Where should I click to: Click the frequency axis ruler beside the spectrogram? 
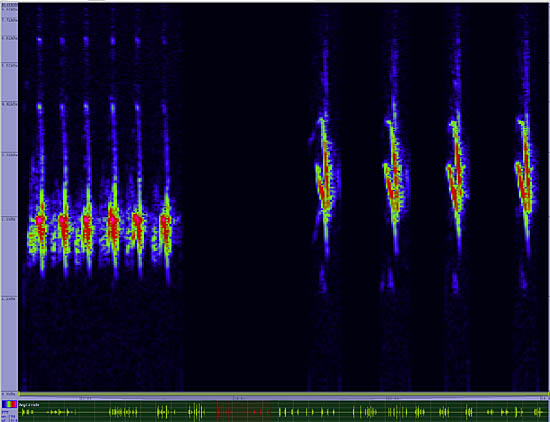tap(9, 198)
